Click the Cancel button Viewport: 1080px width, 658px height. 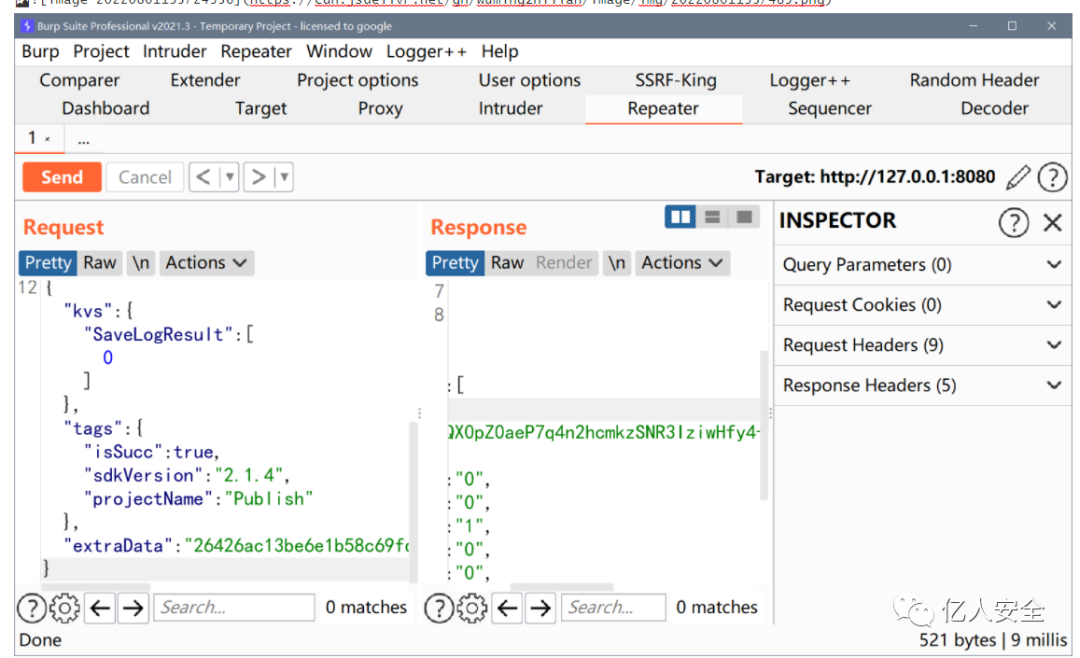tap(145, 177)
